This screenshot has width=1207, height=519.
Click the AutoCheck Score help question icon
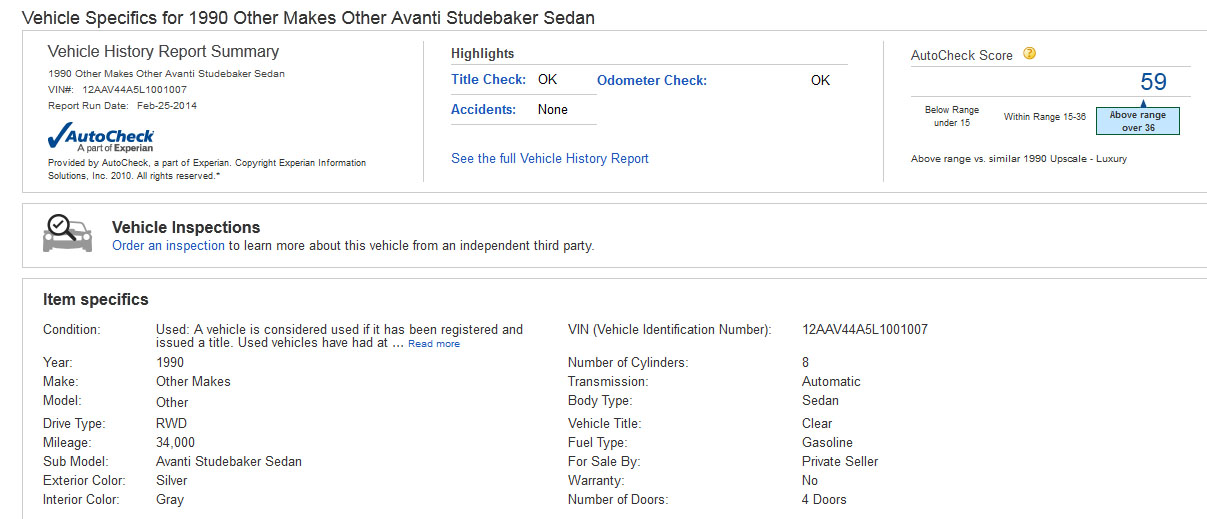coord(1029,54)
